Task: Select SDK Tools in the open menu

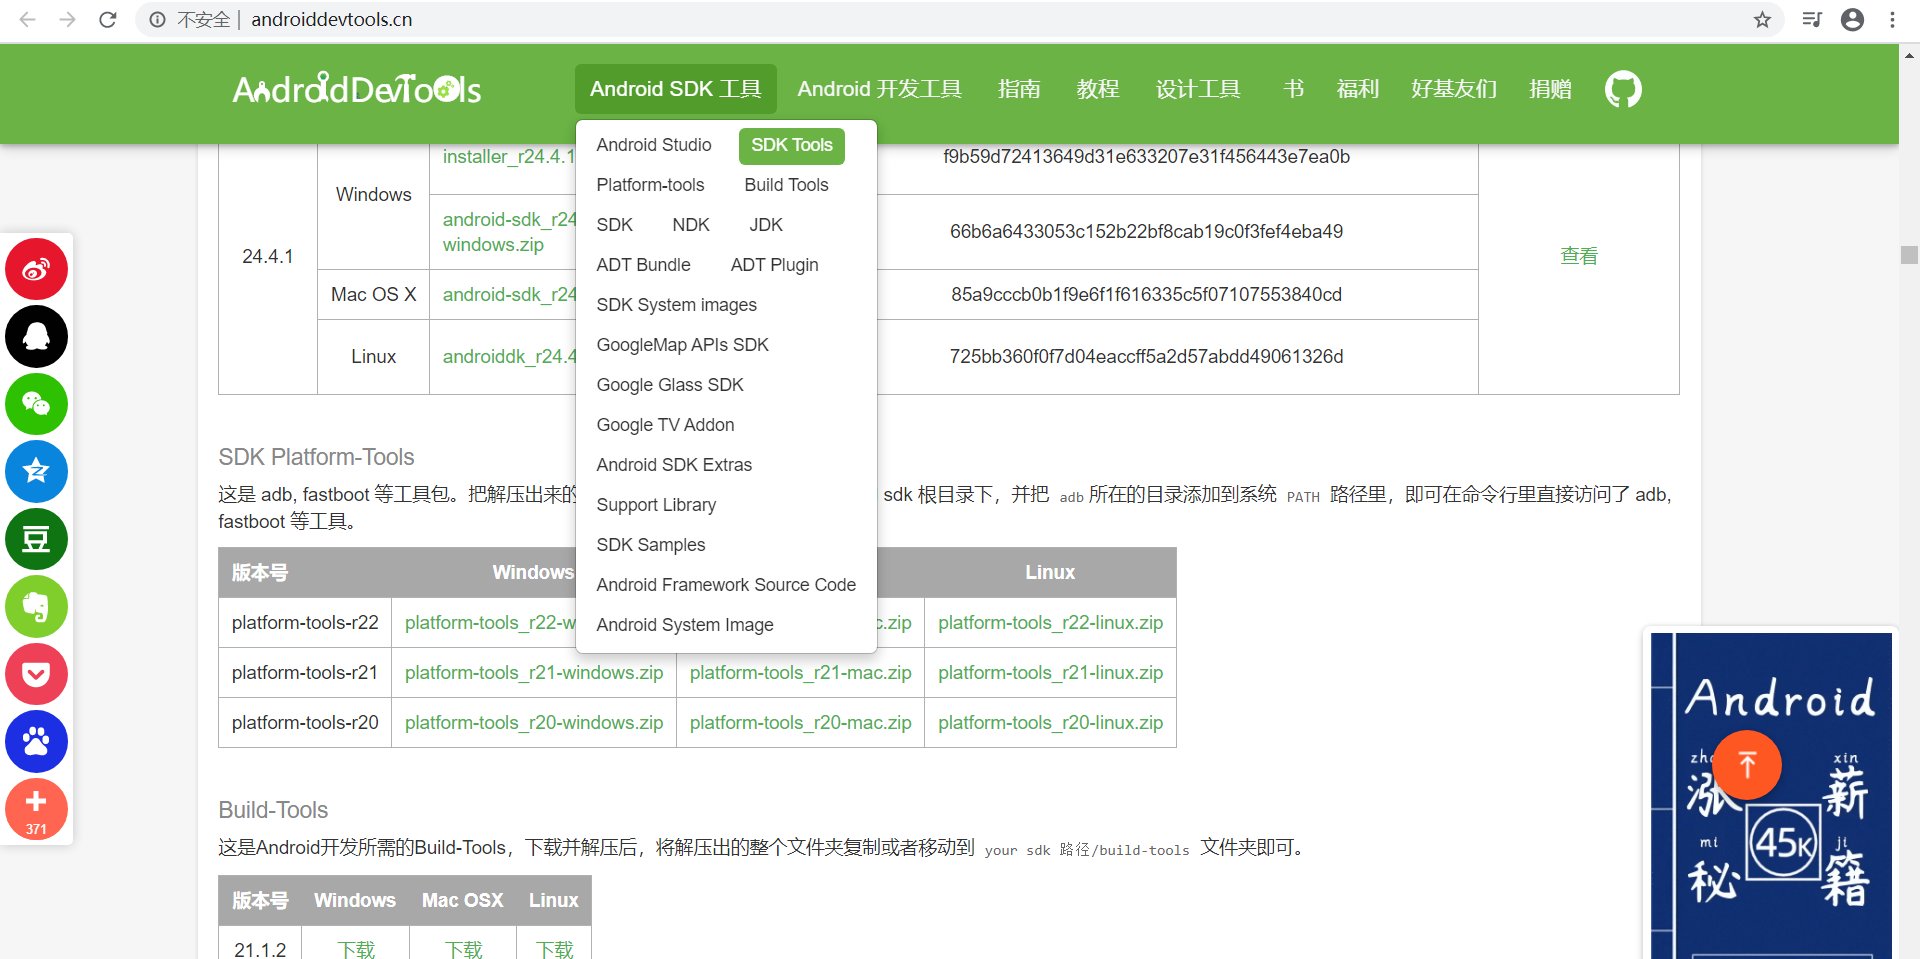Action: click(791, 145)
